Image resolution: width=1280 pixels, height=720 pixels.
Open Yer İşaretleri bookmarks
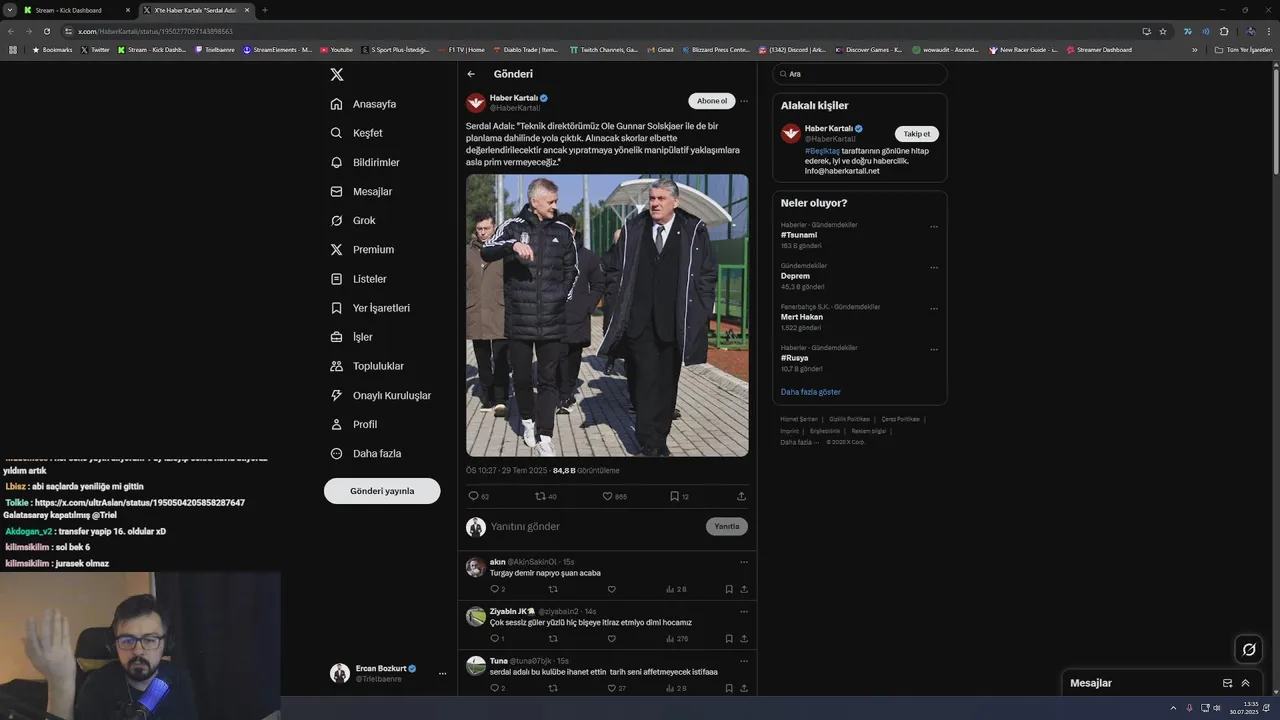click(370, 308)
